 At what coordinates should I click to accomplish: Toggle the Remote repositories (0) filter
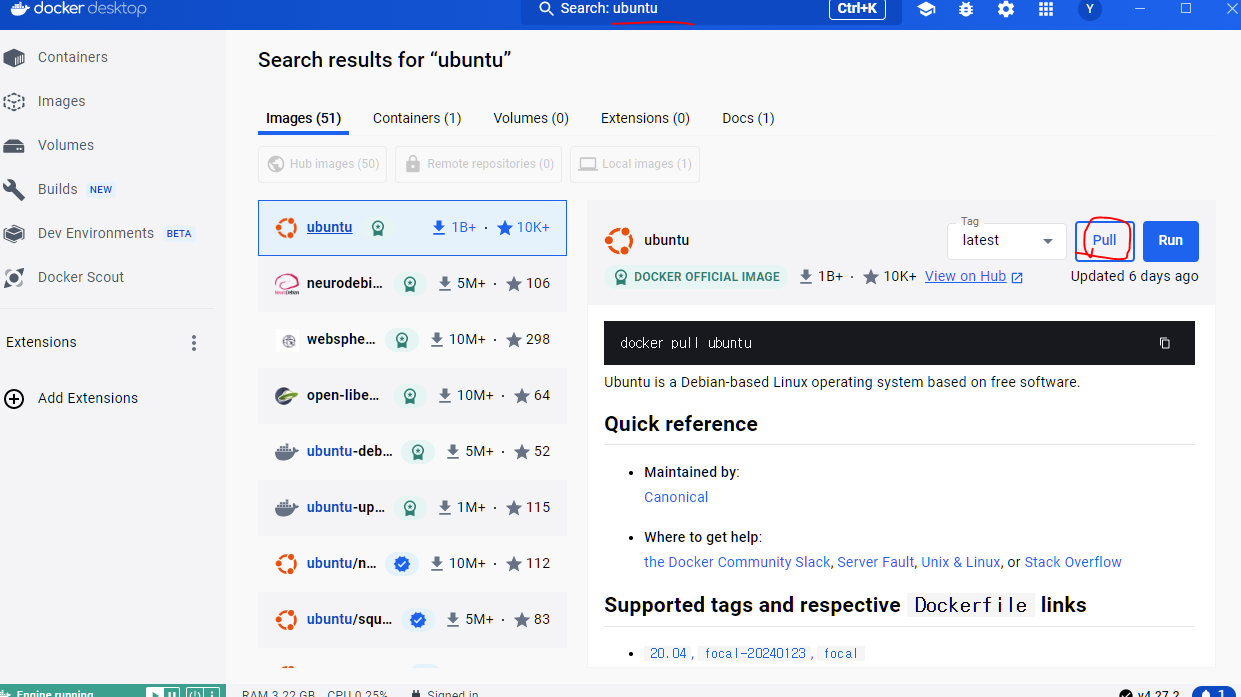[478, 164]
